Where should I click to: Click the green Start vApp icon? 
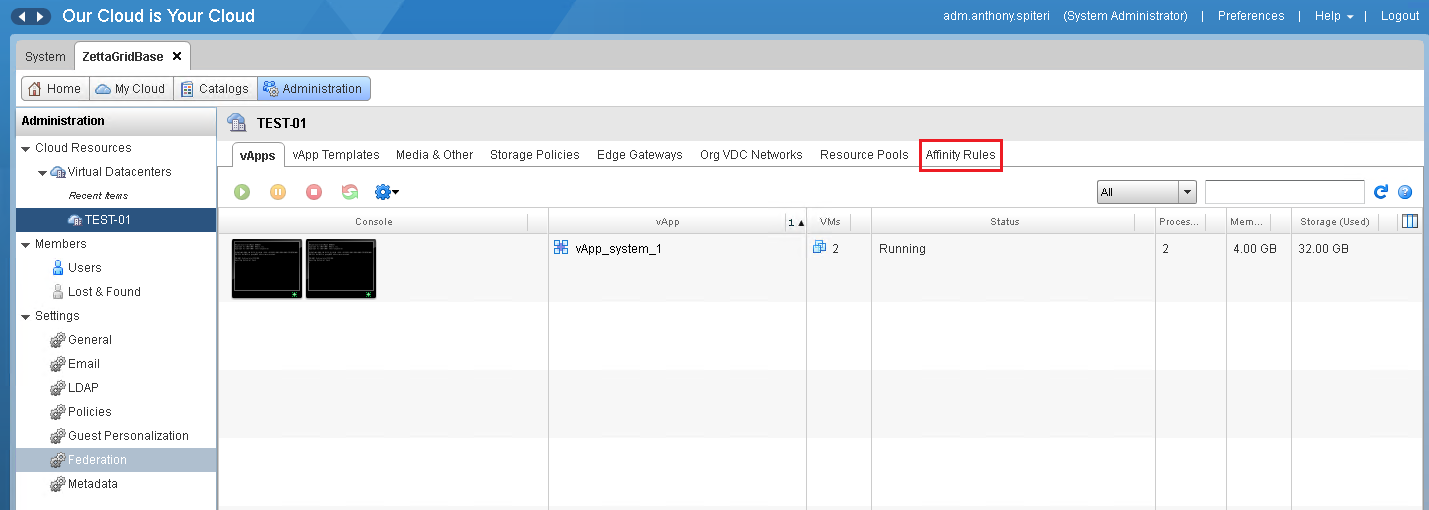242,192
